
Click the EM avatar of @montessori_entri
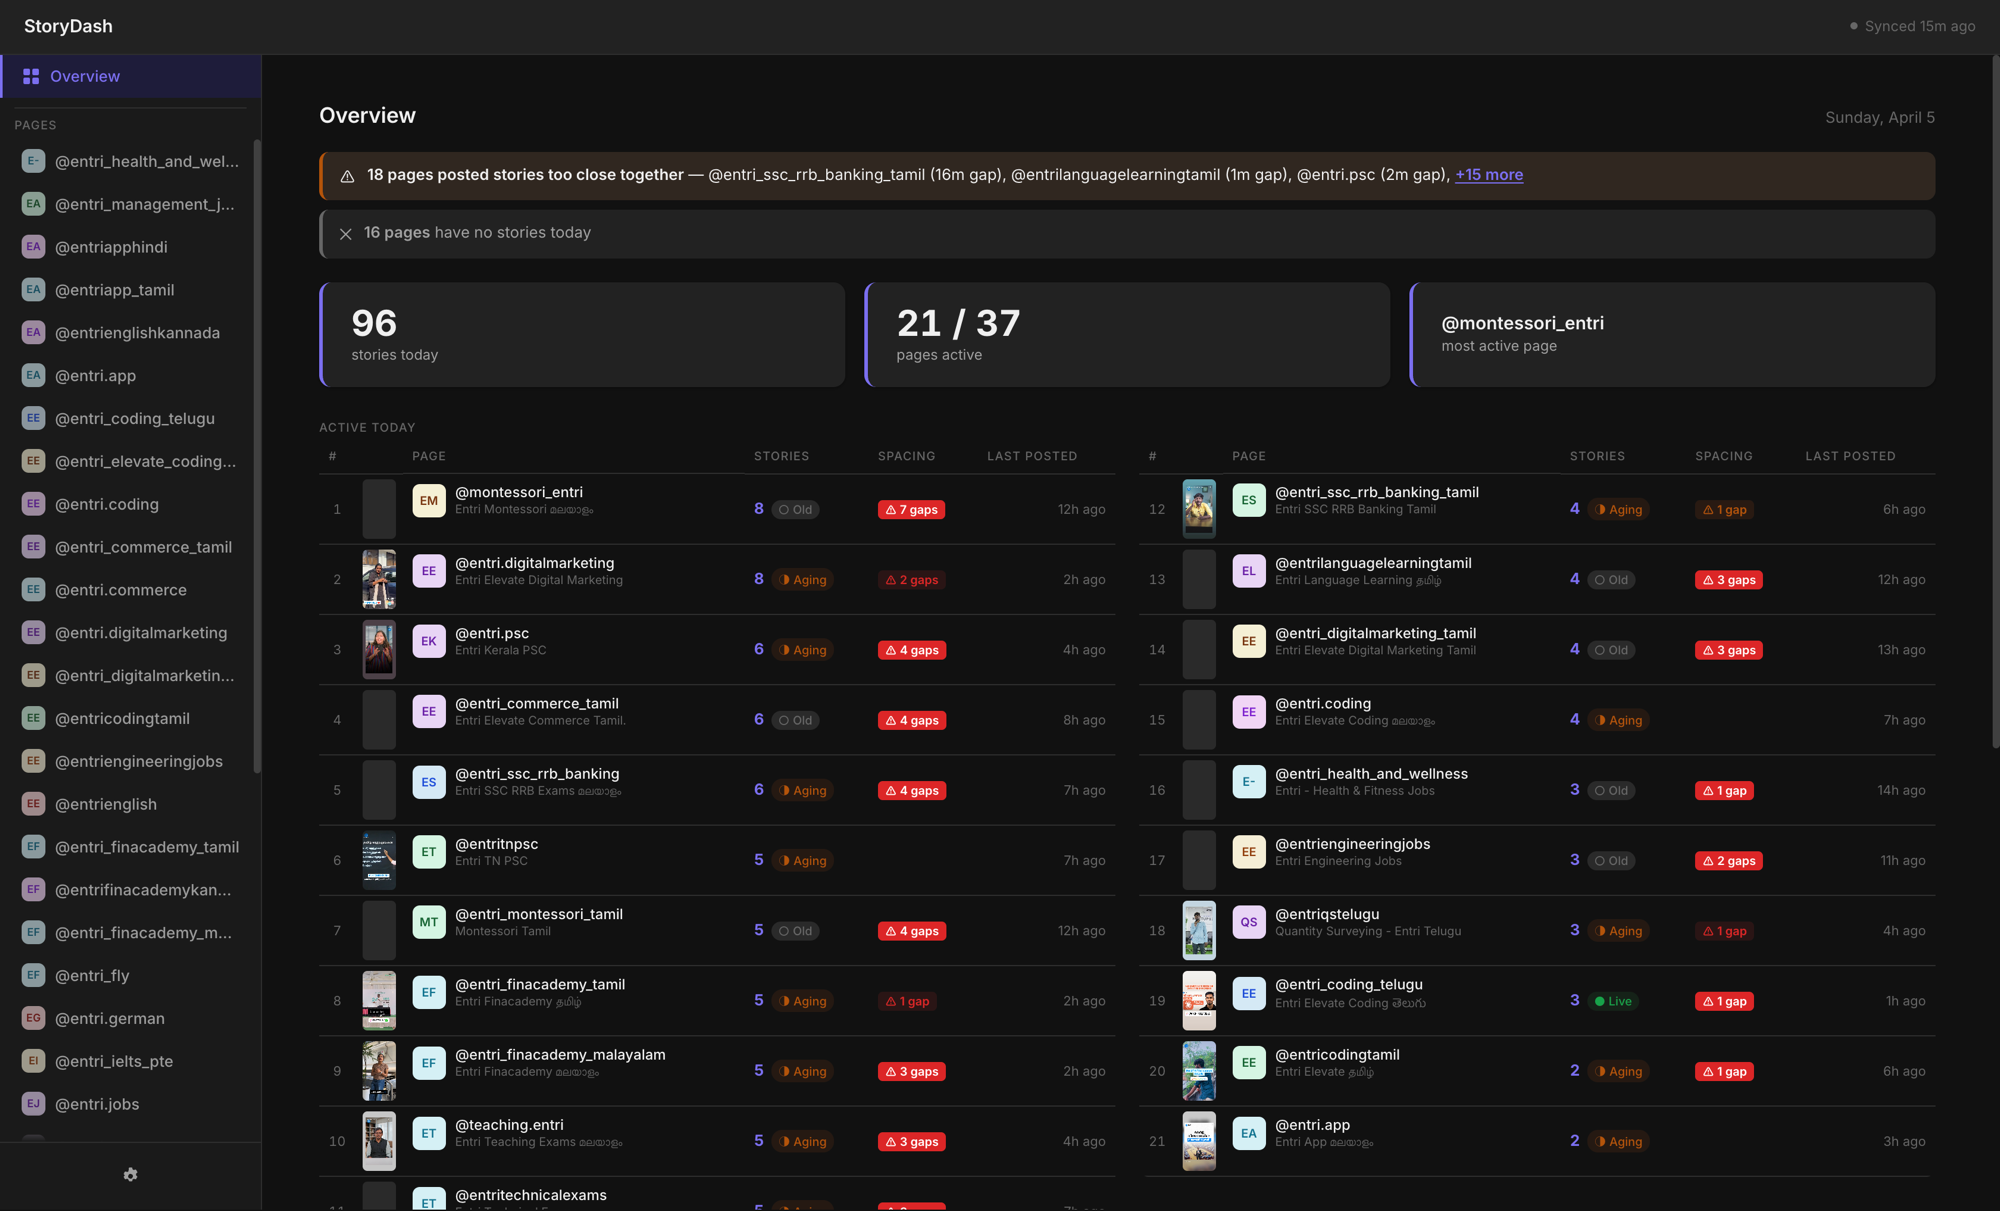429,500
